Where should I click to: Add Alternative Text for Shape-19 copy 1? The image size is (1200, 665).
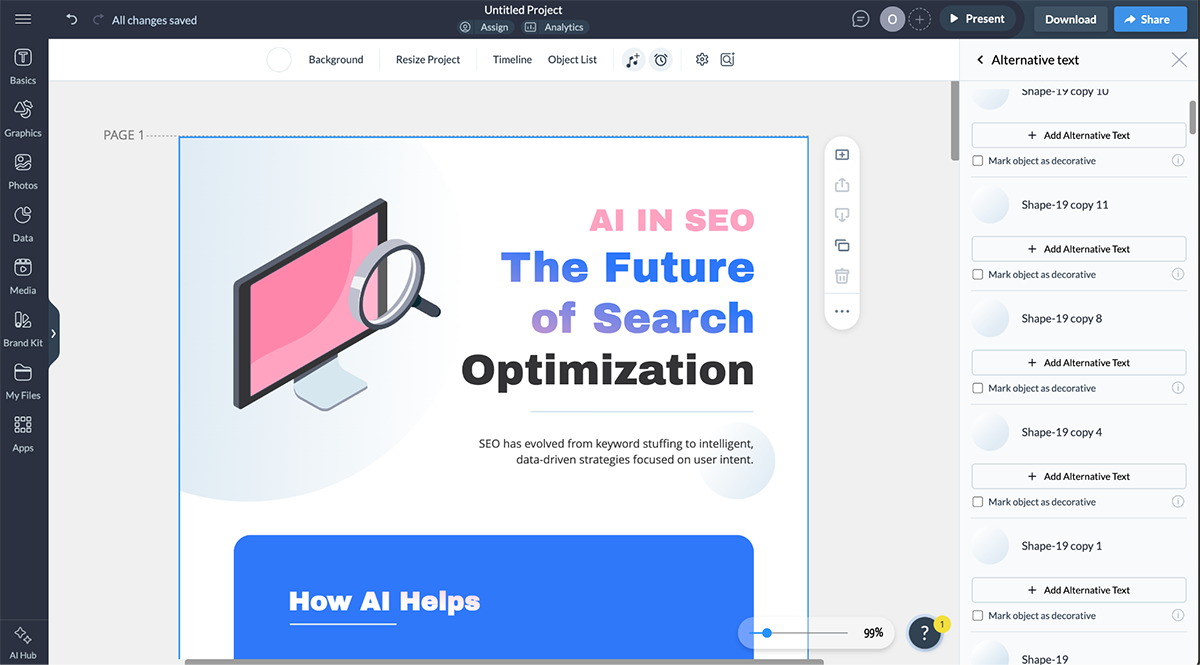[1078, 589]
